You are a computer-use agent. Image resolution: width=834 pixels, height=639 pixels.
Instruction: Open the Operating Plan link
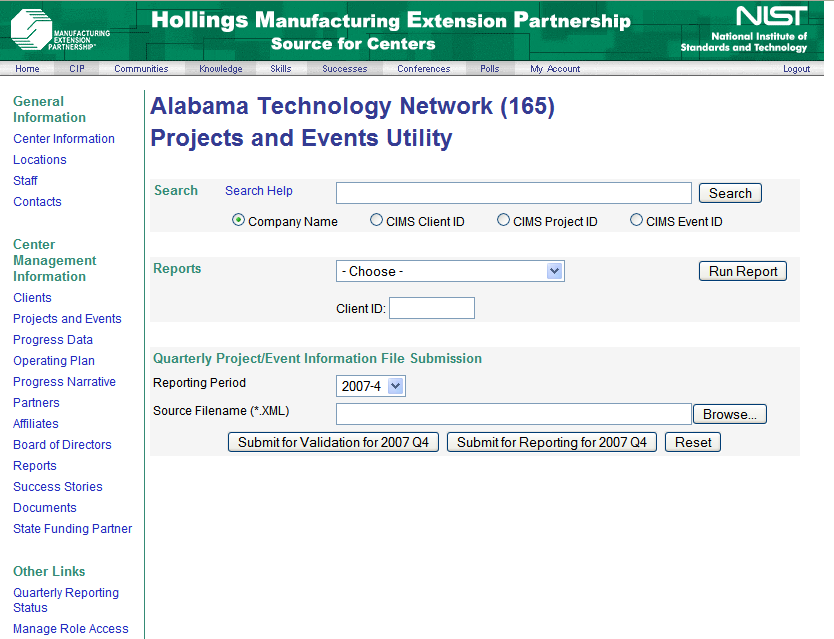54,360
